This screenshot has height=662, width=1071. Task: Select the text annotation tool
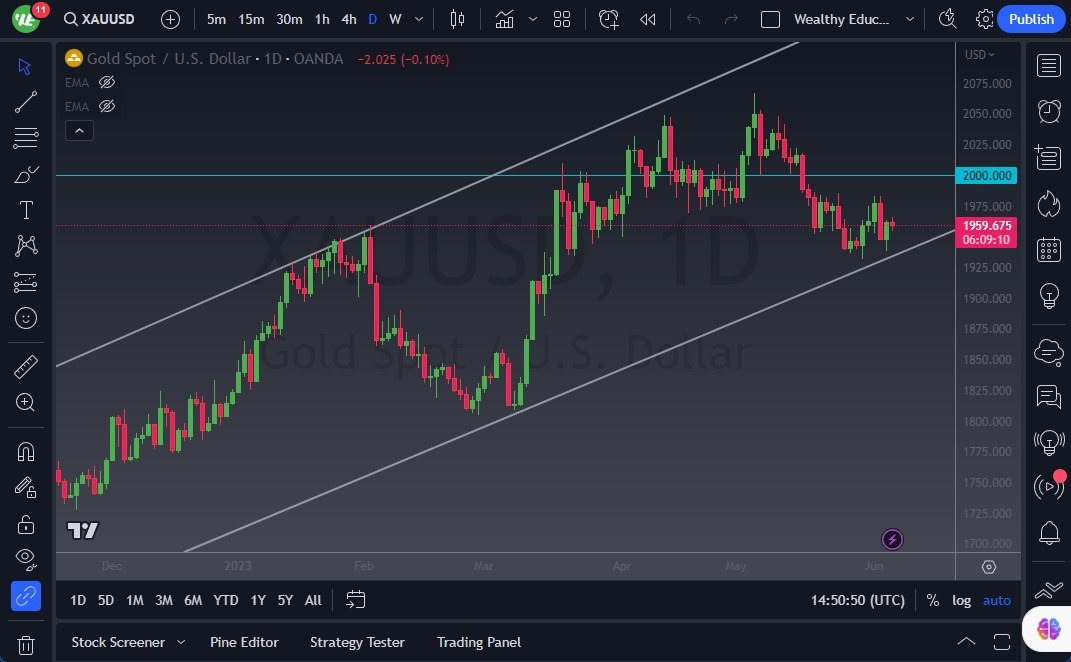pyautogui.click(x=26, y=210)
